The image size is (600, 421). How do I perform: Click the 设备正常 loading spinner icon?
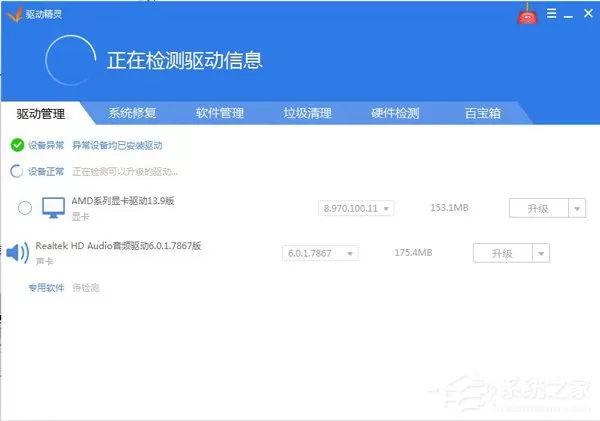point(16,171)
